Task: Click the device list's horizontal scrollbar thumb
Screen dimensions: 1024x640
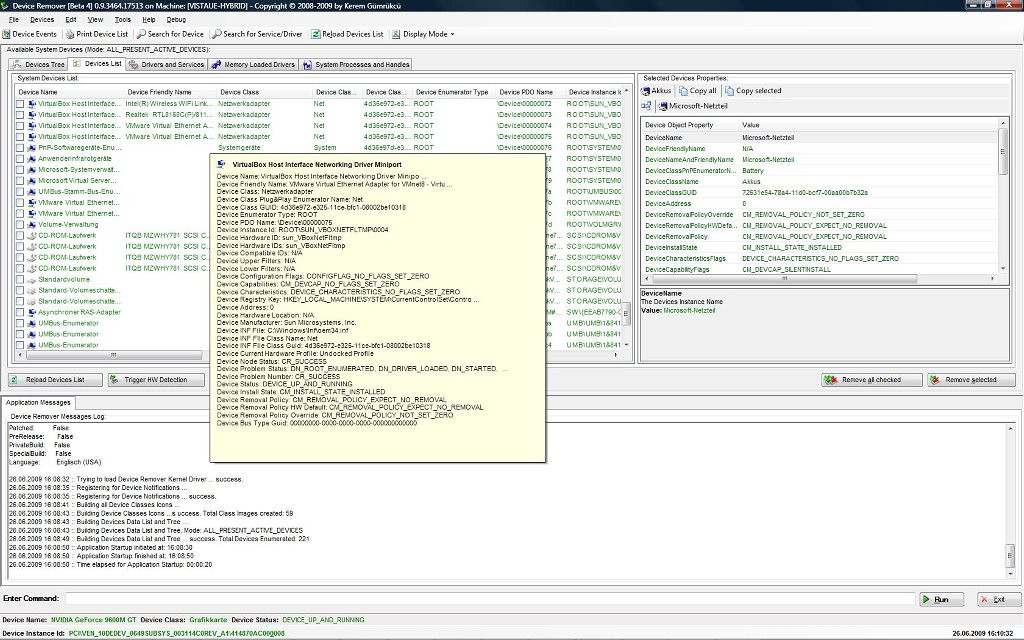Action: point(114,355)
